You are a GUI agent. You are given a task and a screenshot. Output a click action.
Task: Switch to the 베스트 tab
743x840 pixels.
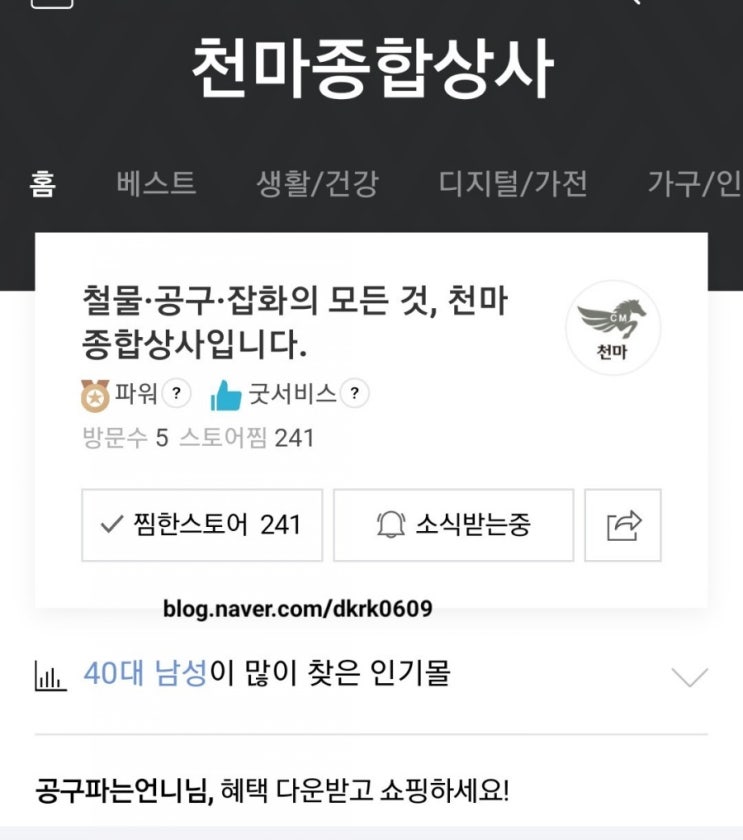click(x=156, y=183)
